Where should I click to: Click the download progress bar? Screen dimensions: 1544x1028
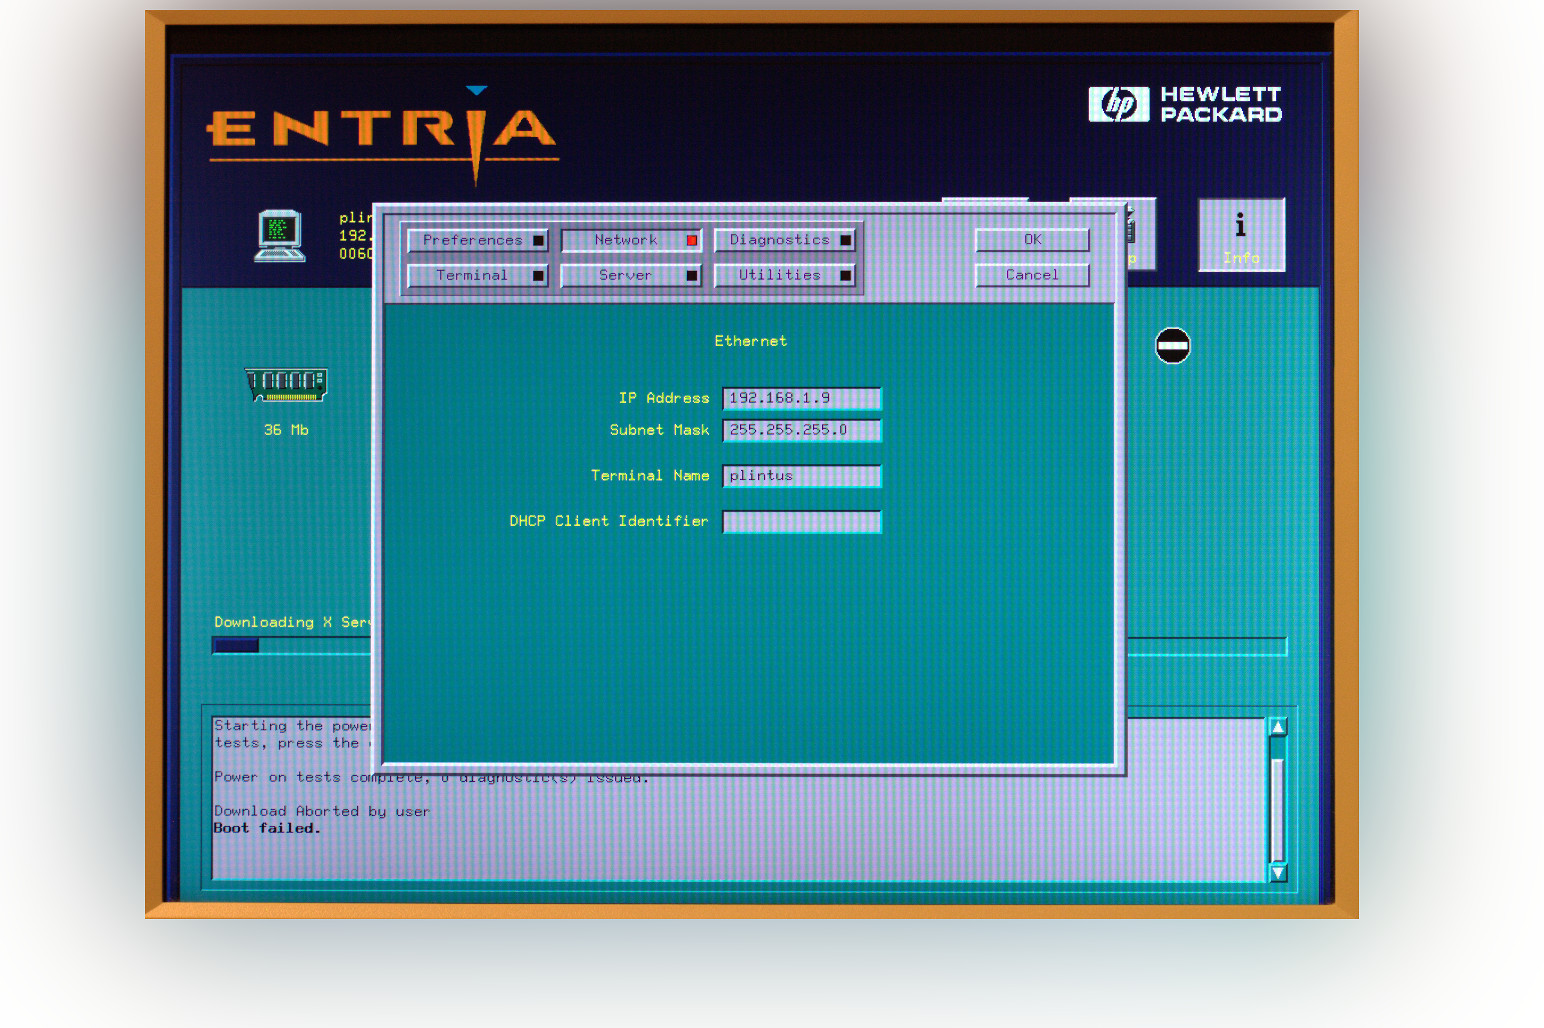coord(290,646)
